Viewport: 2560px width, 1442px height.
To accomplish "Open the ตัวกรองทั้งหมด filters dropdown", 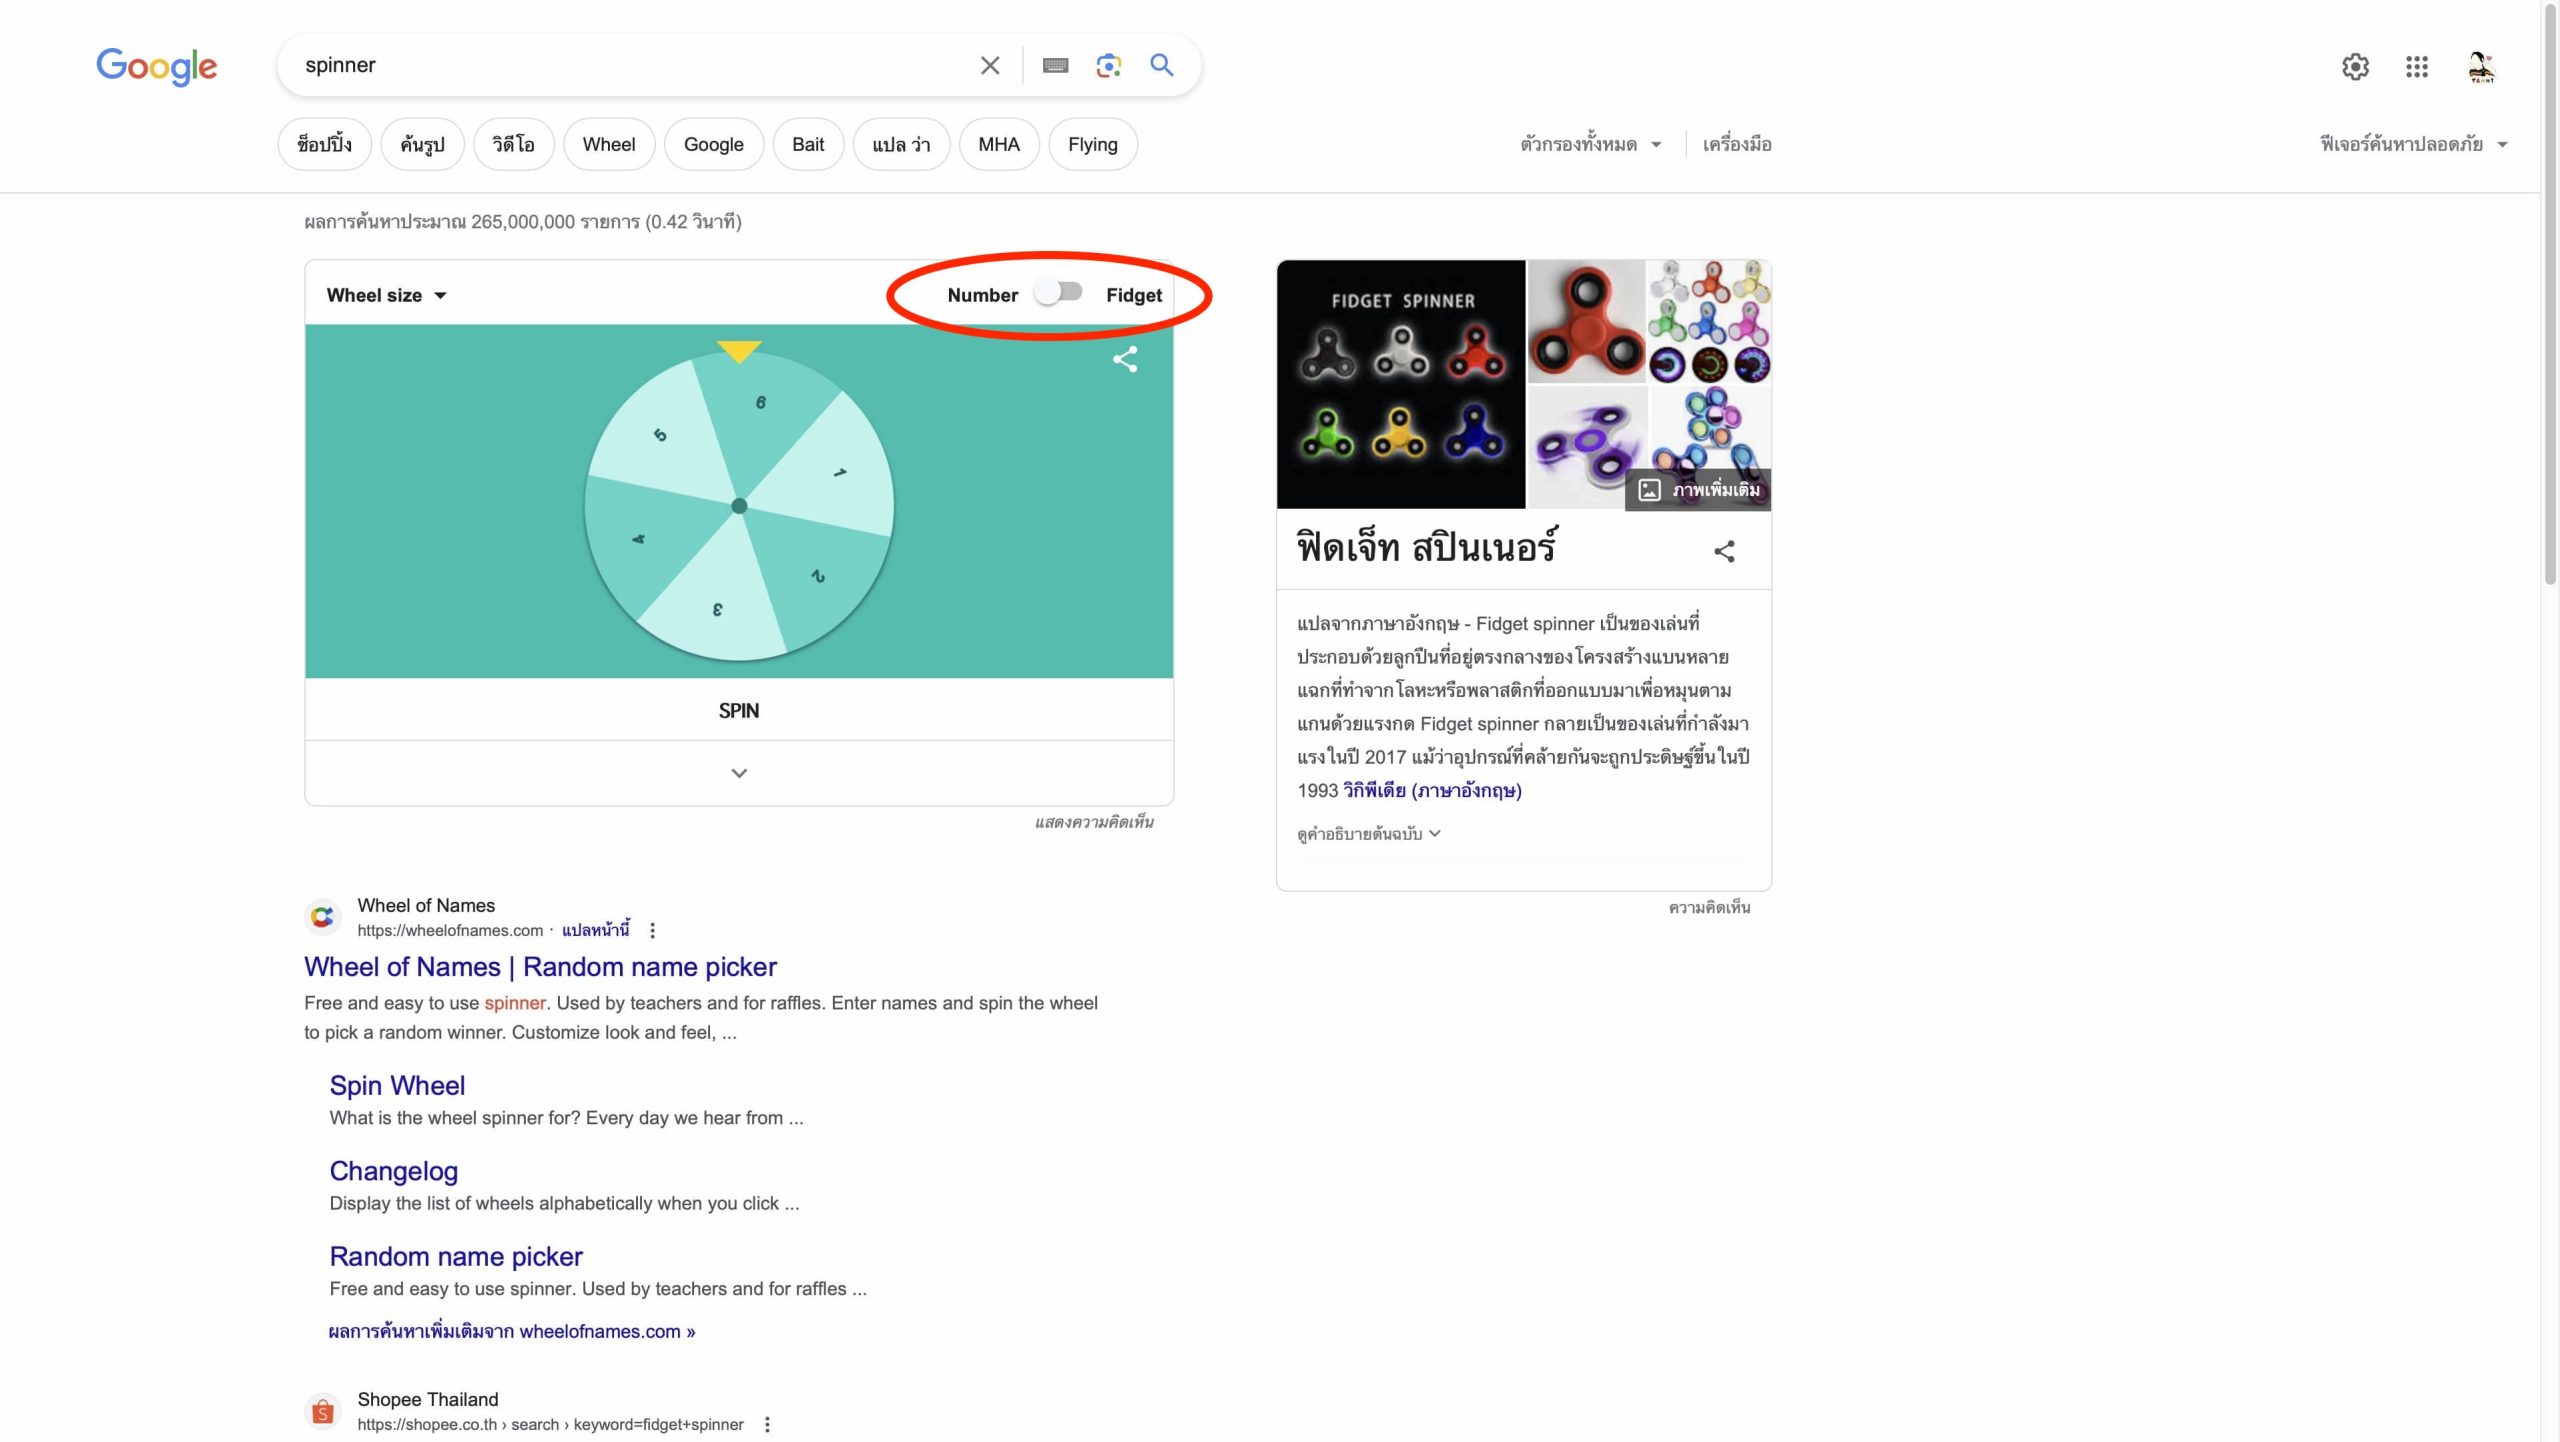I will [x=1589, y=145].
